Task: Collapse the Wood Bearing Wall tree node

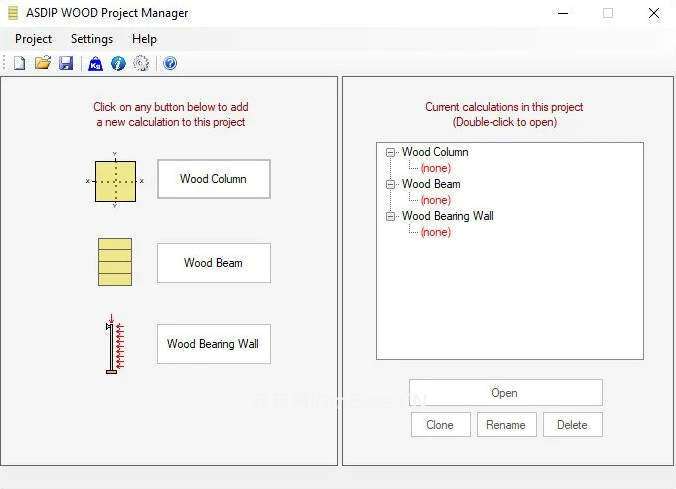Action: click(390, 216)
